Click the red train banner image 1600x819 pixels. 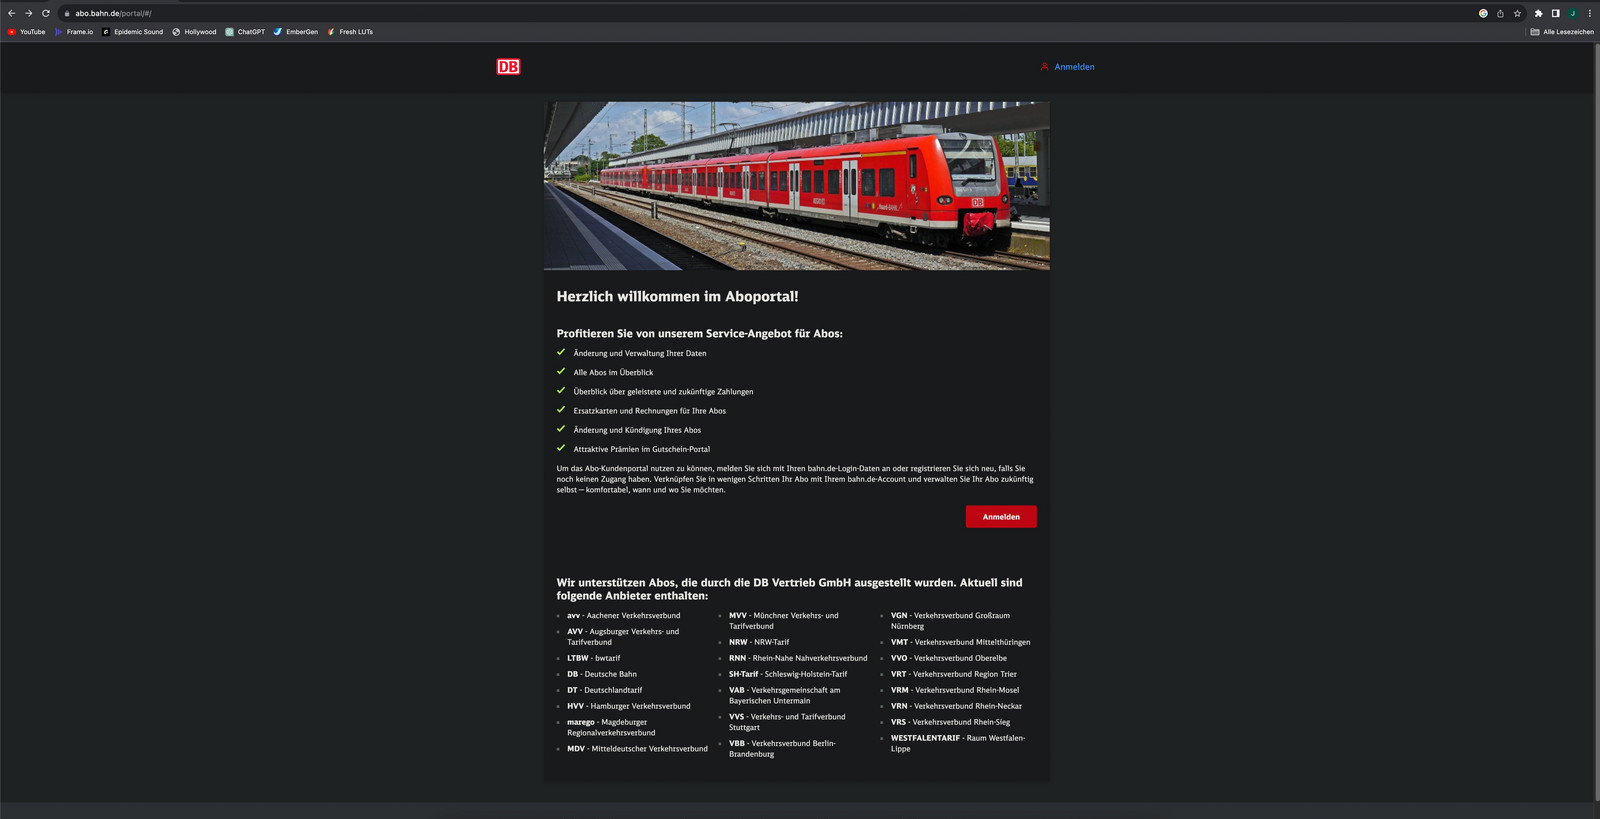pos(796,185)
